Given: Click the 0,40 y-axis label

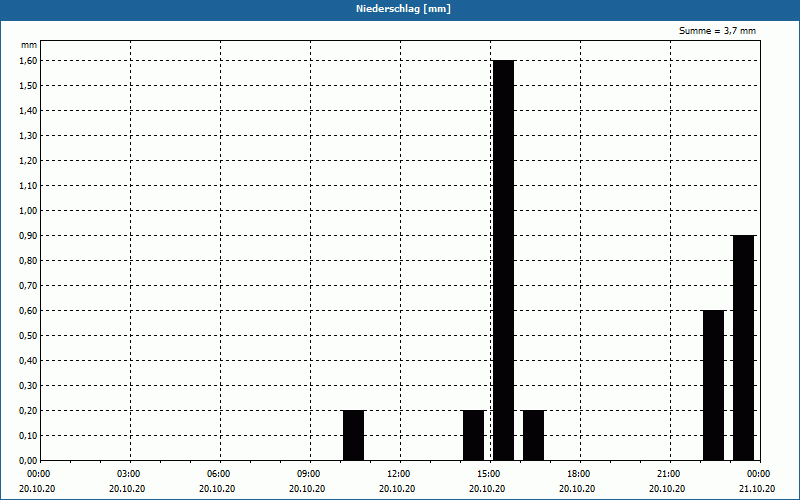Looking at the screenshot, I should click(x=28, y=361).
